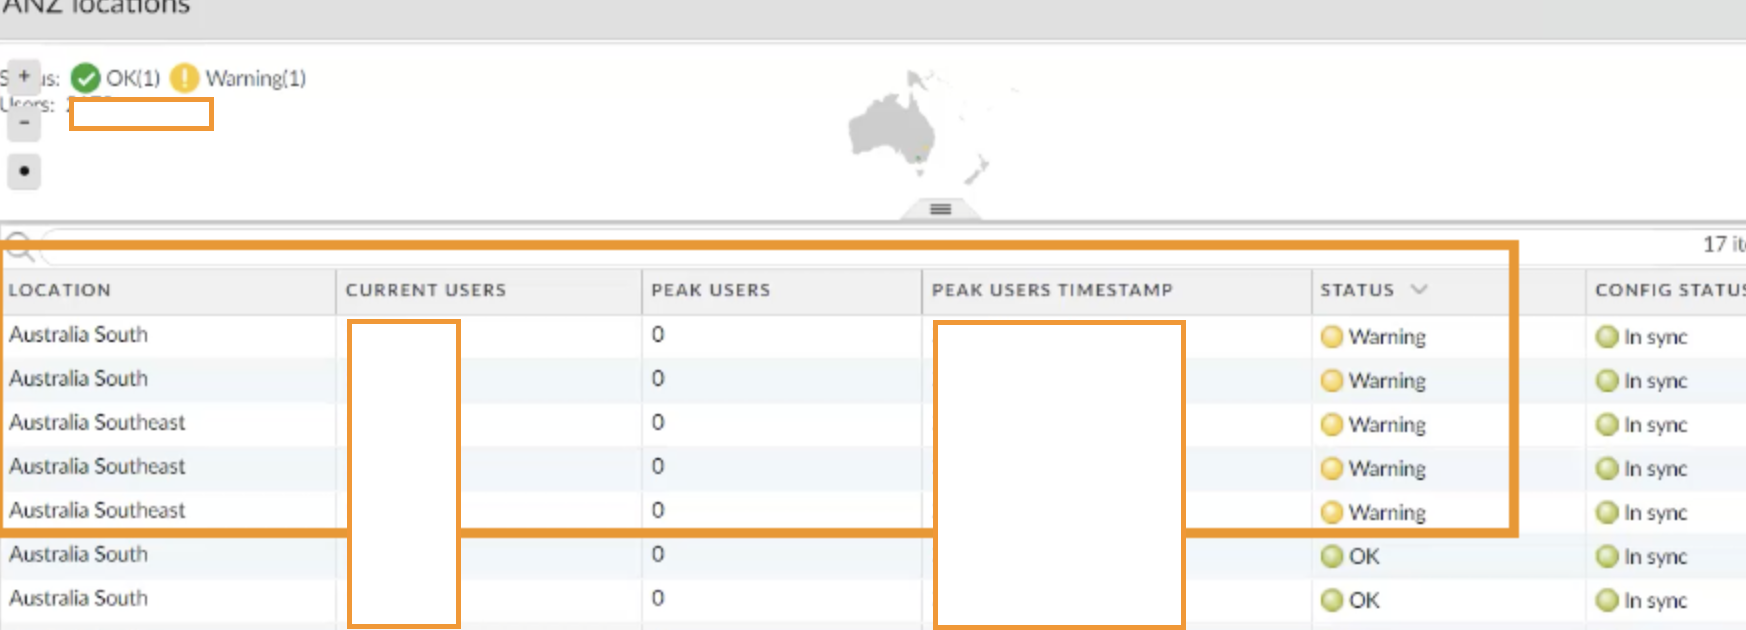The height and width of the screenshot is (630, 1746).
Task: Sort by the Location column header
Action: coord(60,290)
